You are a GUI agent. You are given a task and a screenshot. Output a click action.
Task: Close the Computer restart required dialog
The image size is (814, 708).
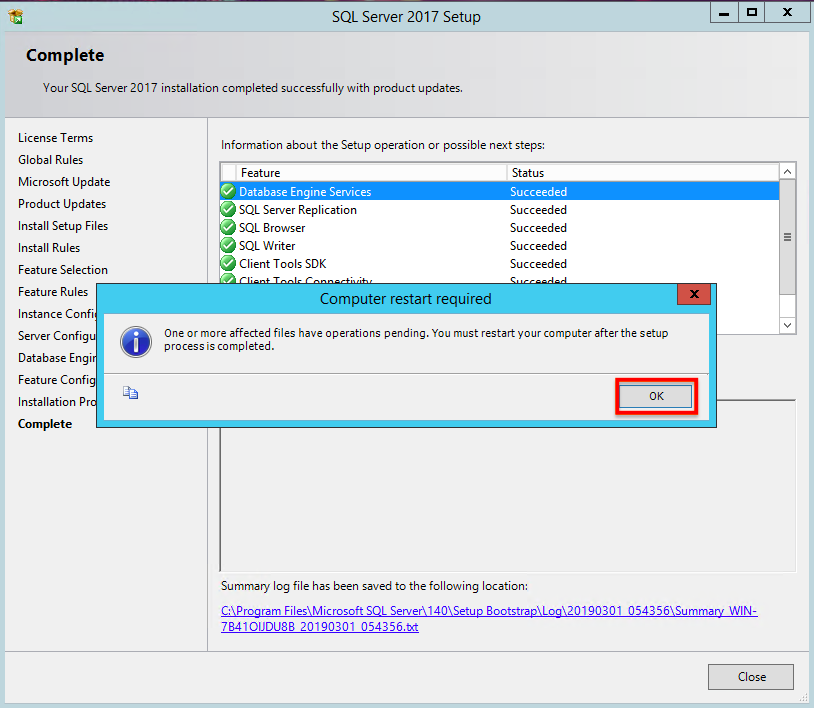coord(694,294)
